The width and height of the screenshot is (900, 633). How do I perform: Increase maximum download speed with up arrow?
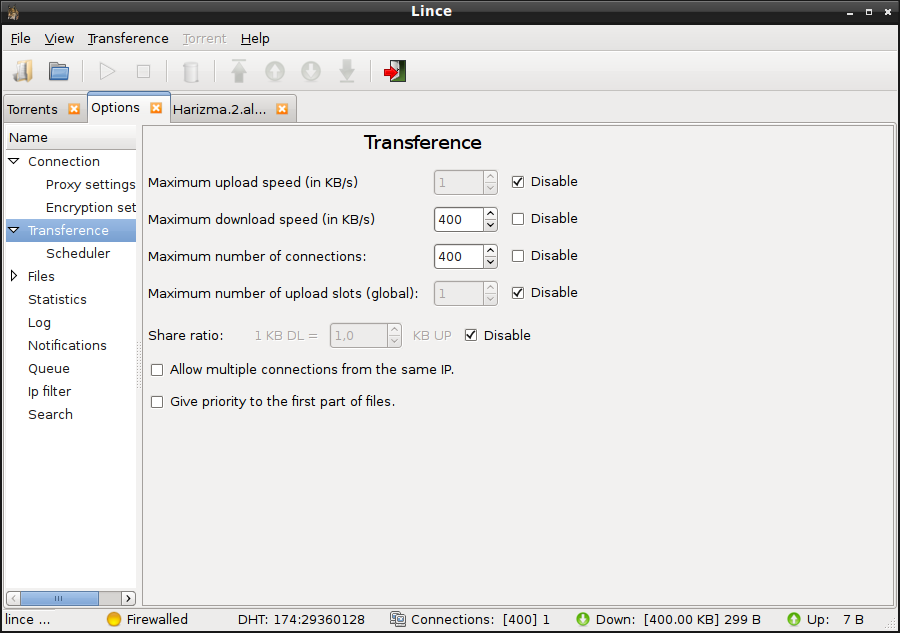point(490,213)
